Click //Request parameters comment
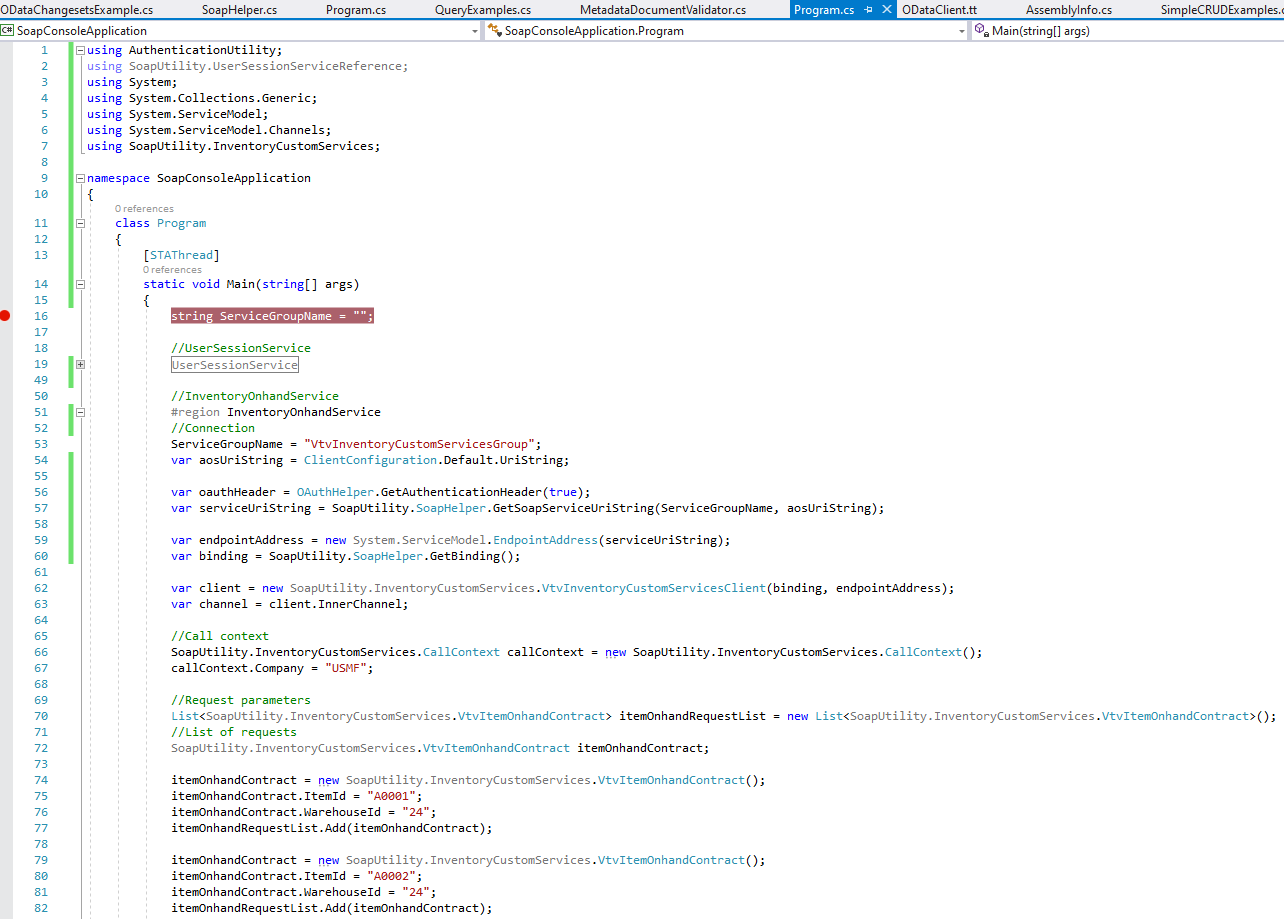Viewport: 1284px width, 919px height. 241,700
